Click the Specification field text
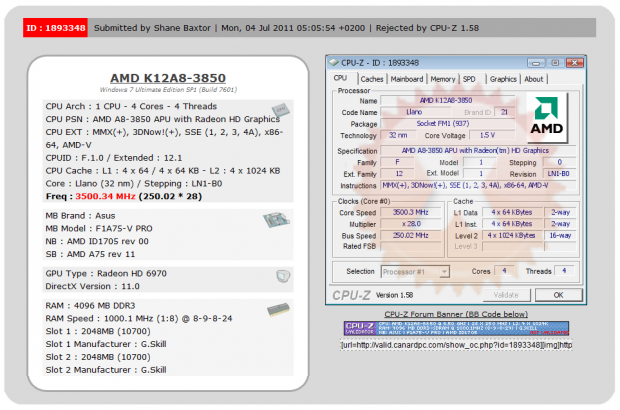Viewport: 620px width, 410px height. (x=477, y=151)
